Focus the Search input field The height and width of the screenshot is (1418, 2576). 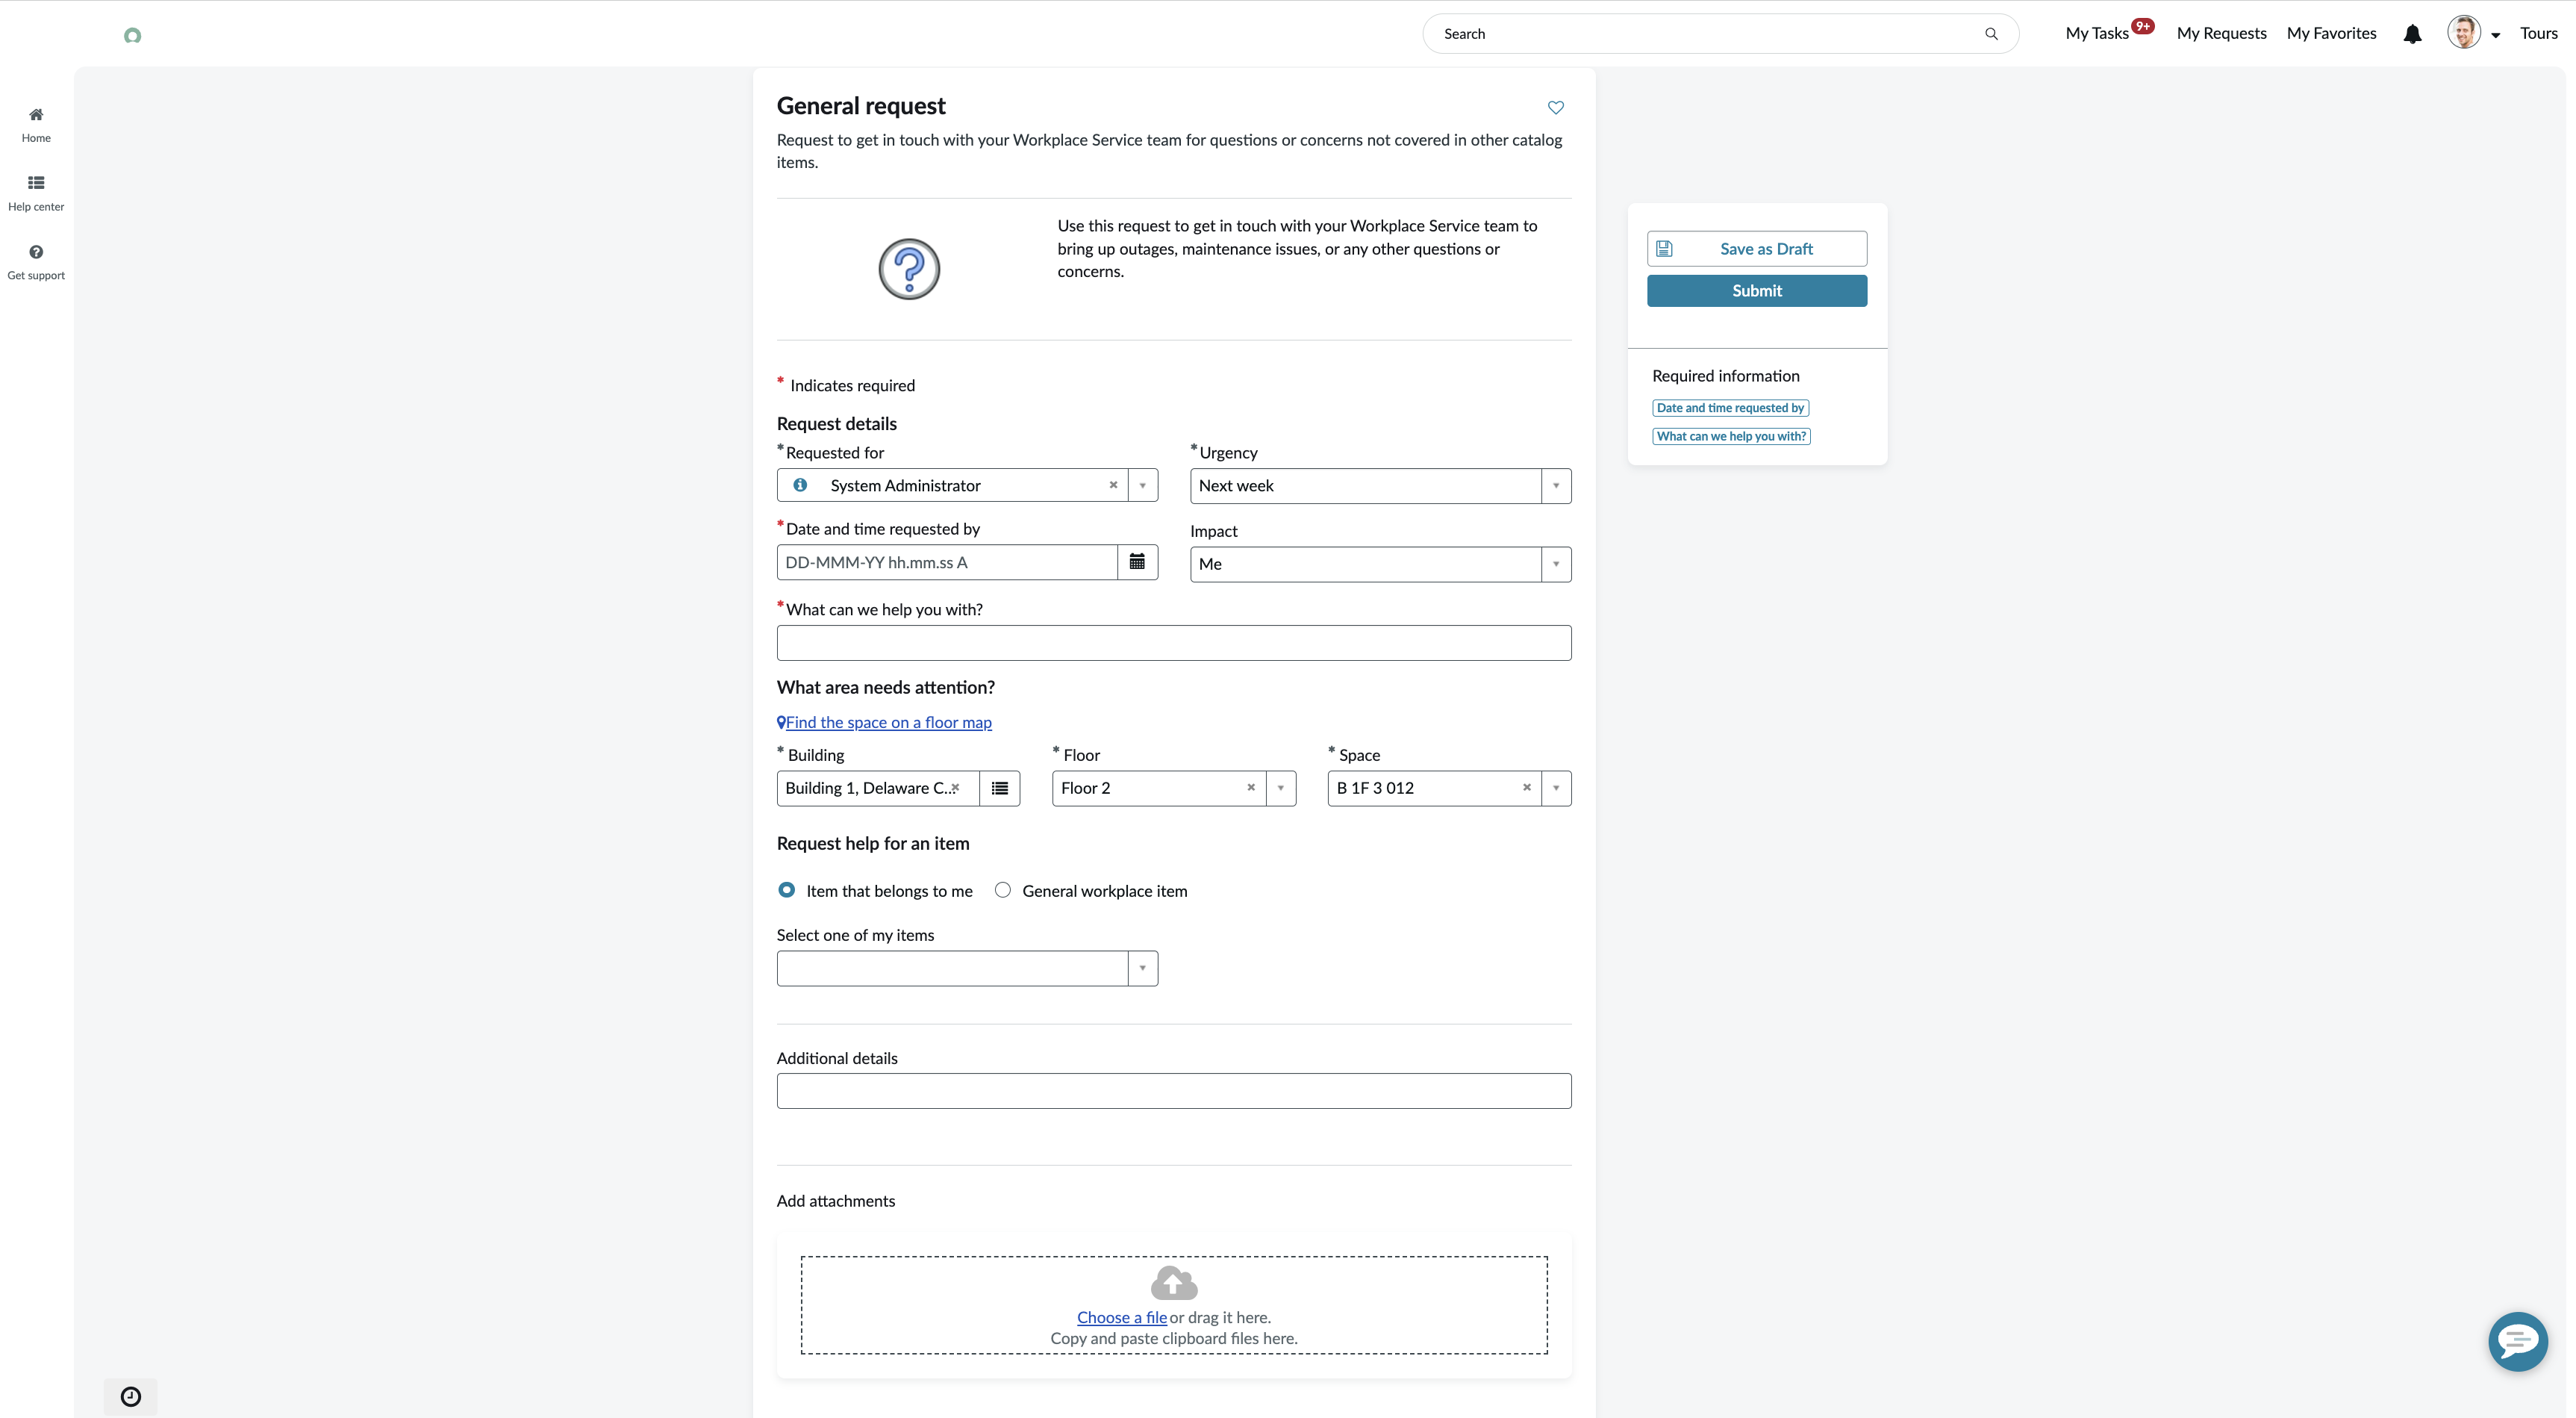pos(1710,34)
